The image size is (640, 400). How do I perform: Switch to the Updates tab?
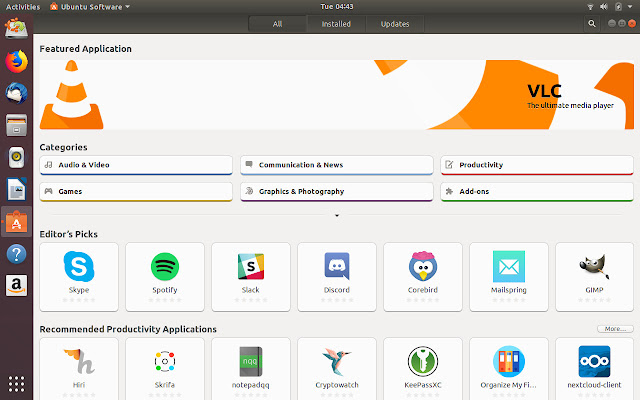(x=395, y=24)
